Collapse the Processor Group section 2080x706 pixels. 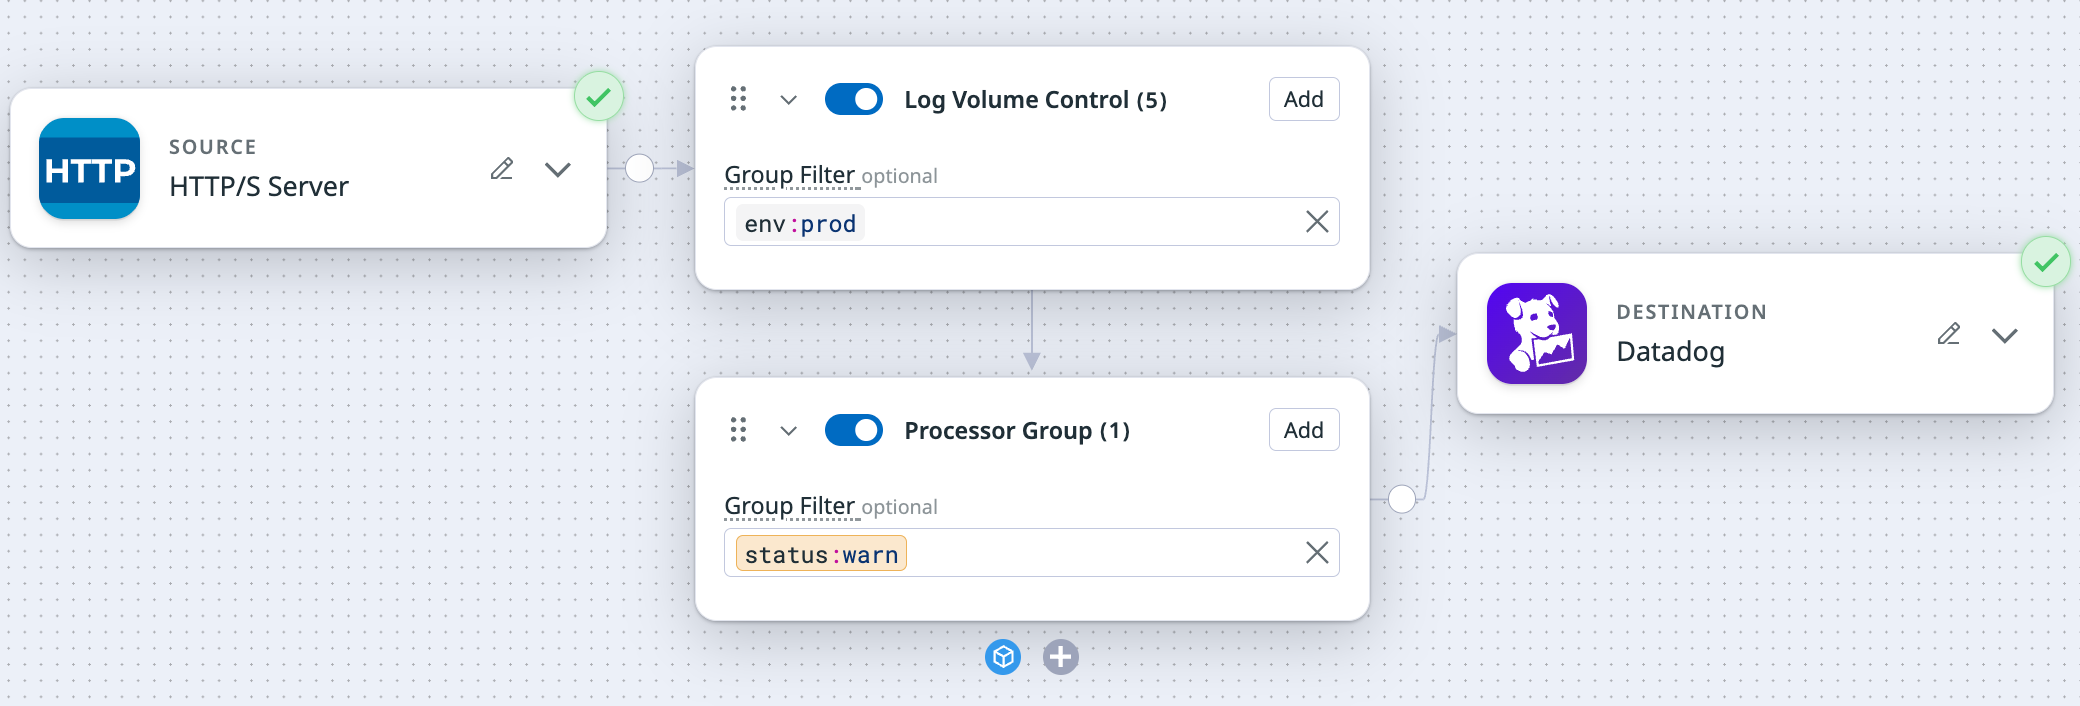pyautogui.click(x=788, y=431)
